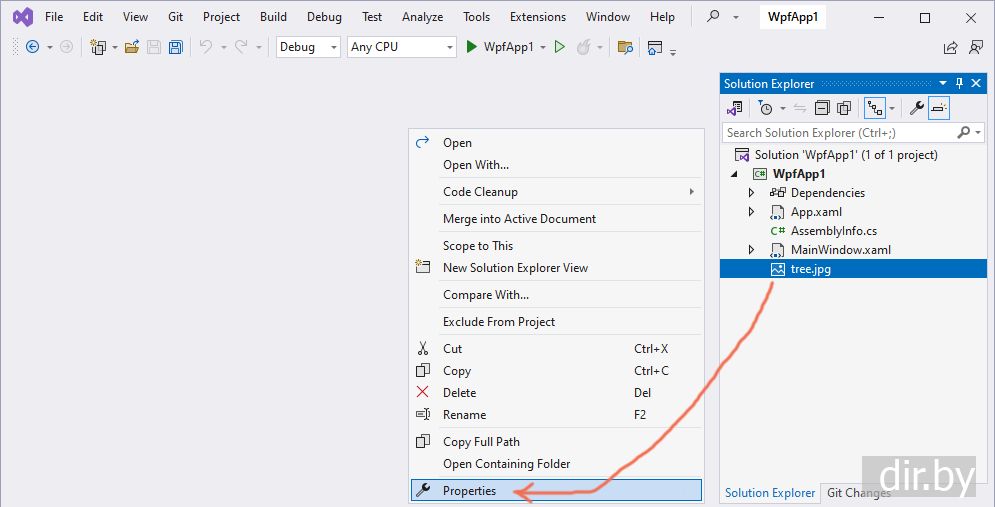
Task: Toggle Preview Selected Items button
Action: point(939,108)
